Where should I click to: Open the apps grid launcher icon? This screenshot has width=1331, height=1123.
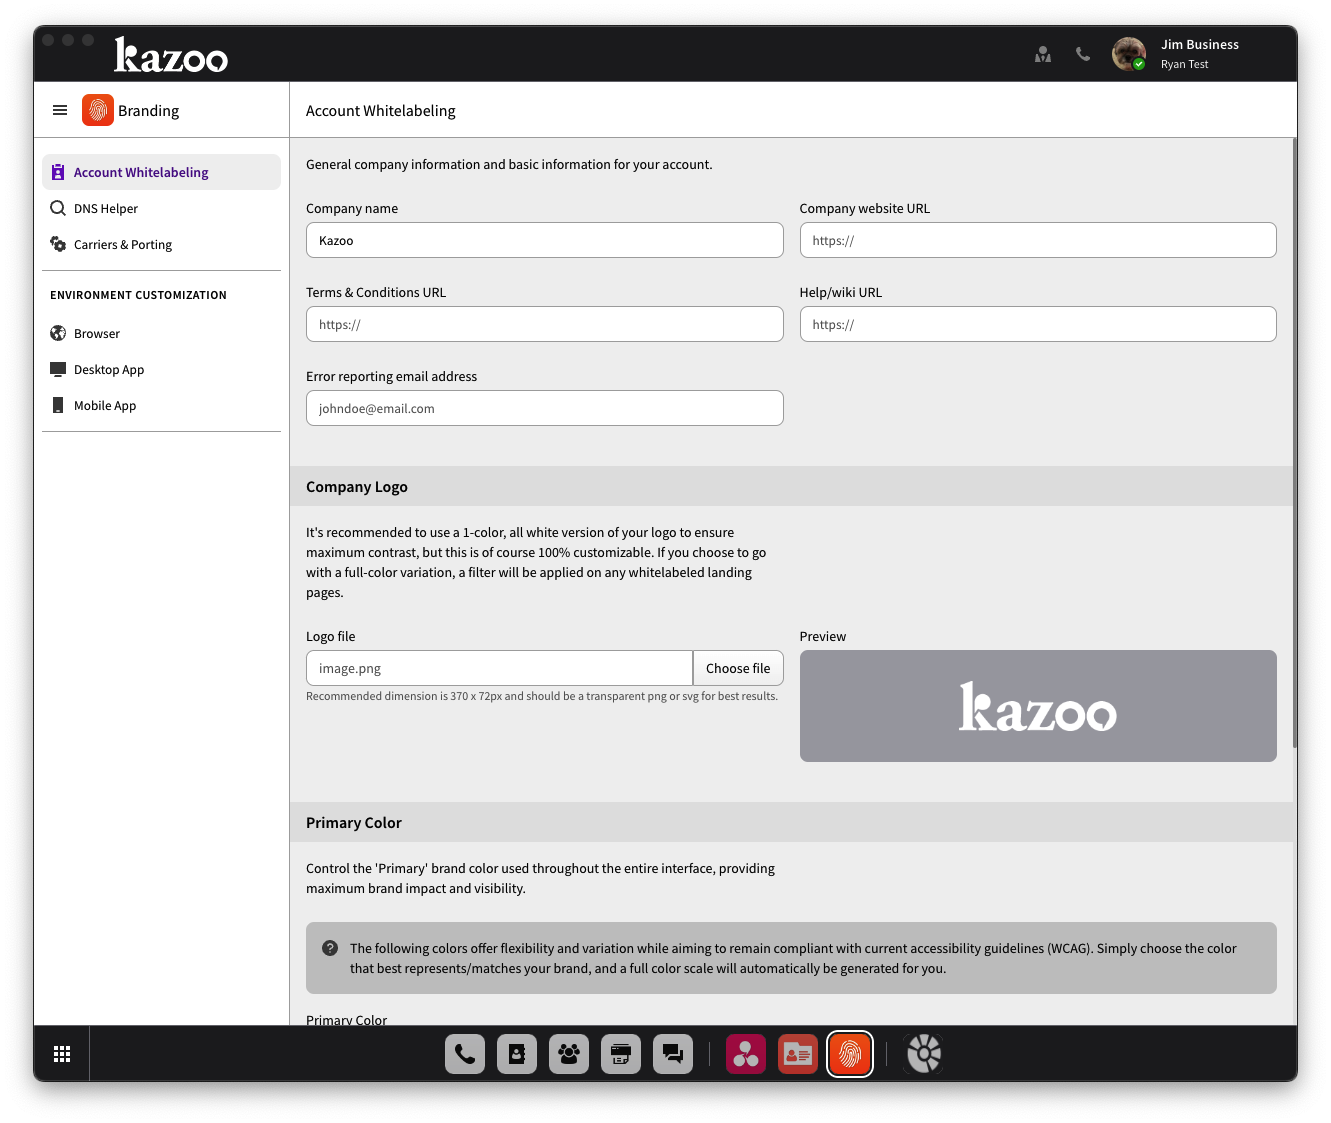(62, 1054)
